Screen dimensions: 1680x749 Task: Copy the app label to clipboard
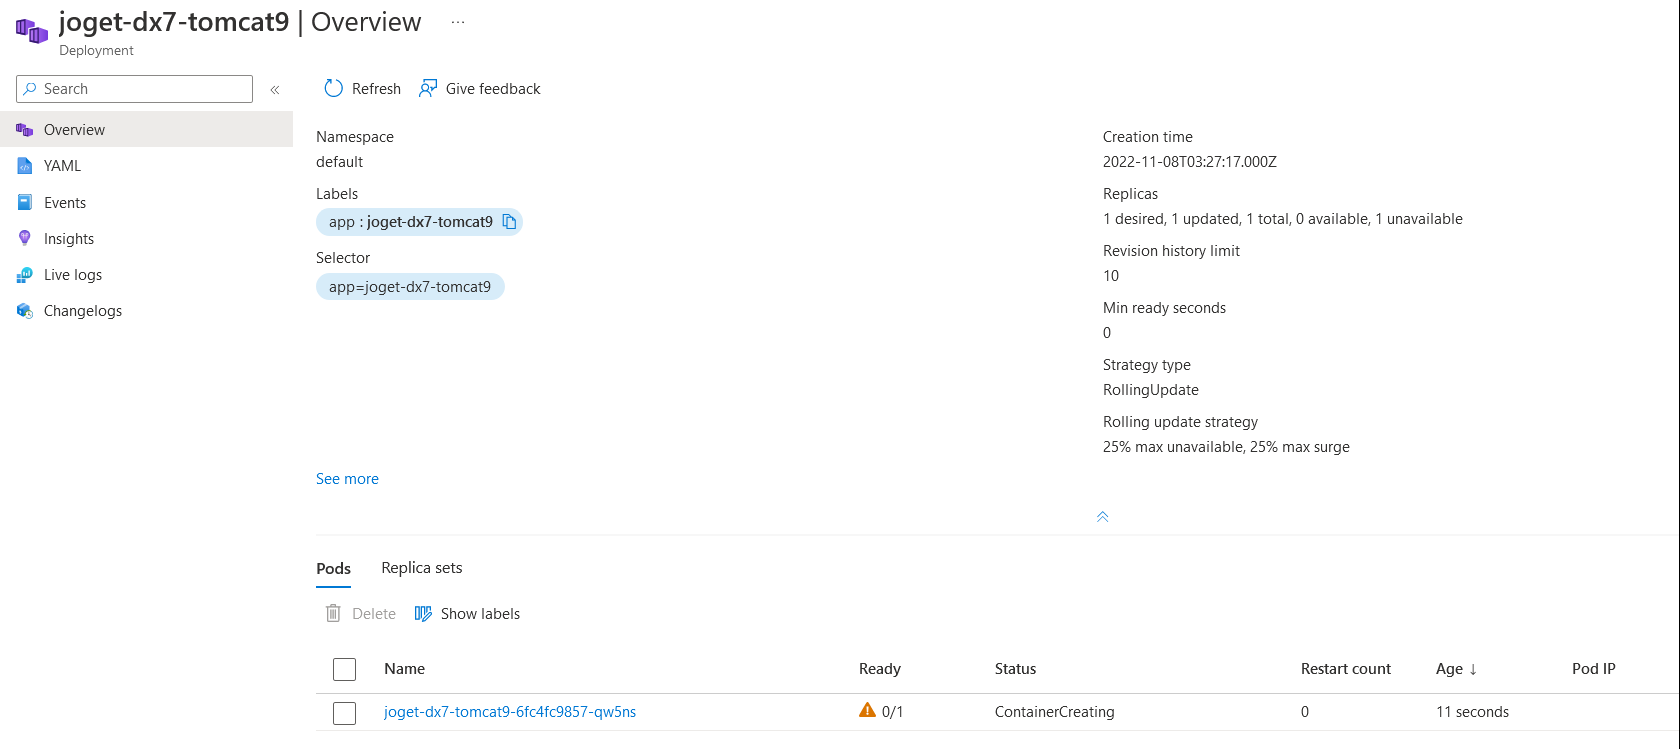[x=510, y=222]
